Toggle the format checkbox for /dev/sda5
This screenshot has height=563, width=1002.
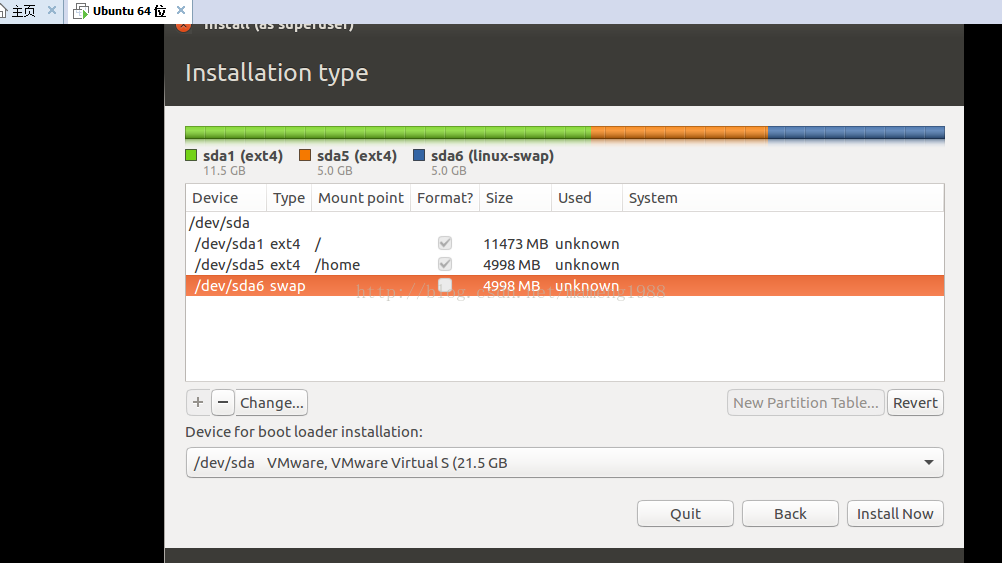point(445,265)
